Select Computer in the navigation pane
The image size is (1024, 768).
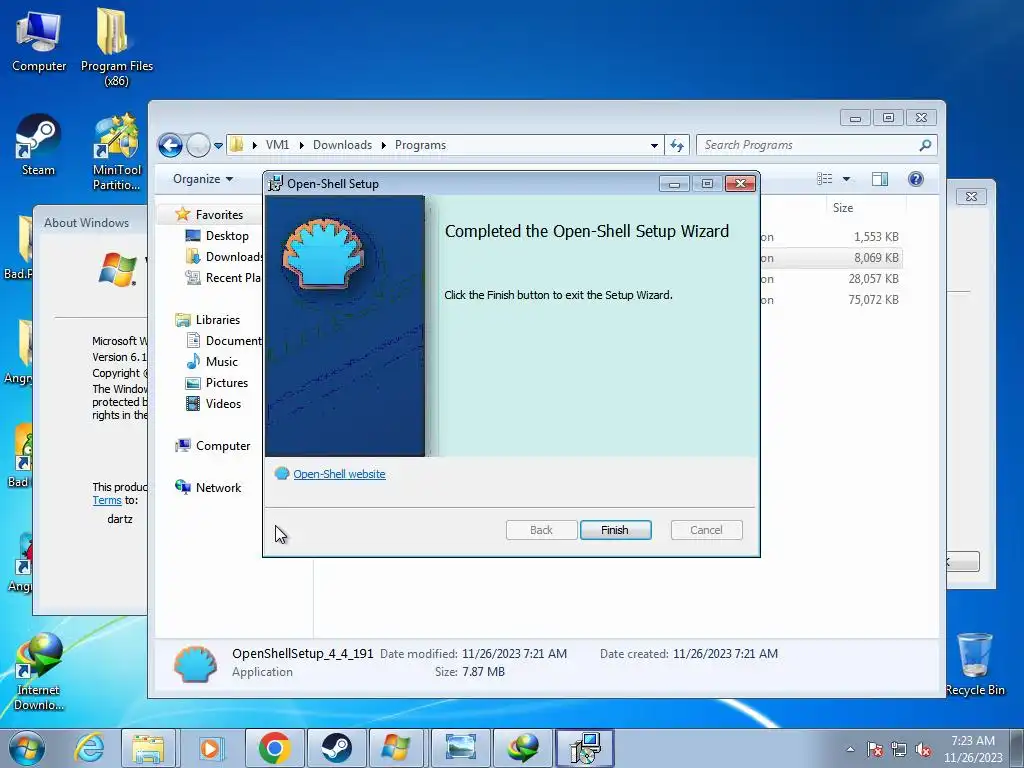(x=223, y=445)
